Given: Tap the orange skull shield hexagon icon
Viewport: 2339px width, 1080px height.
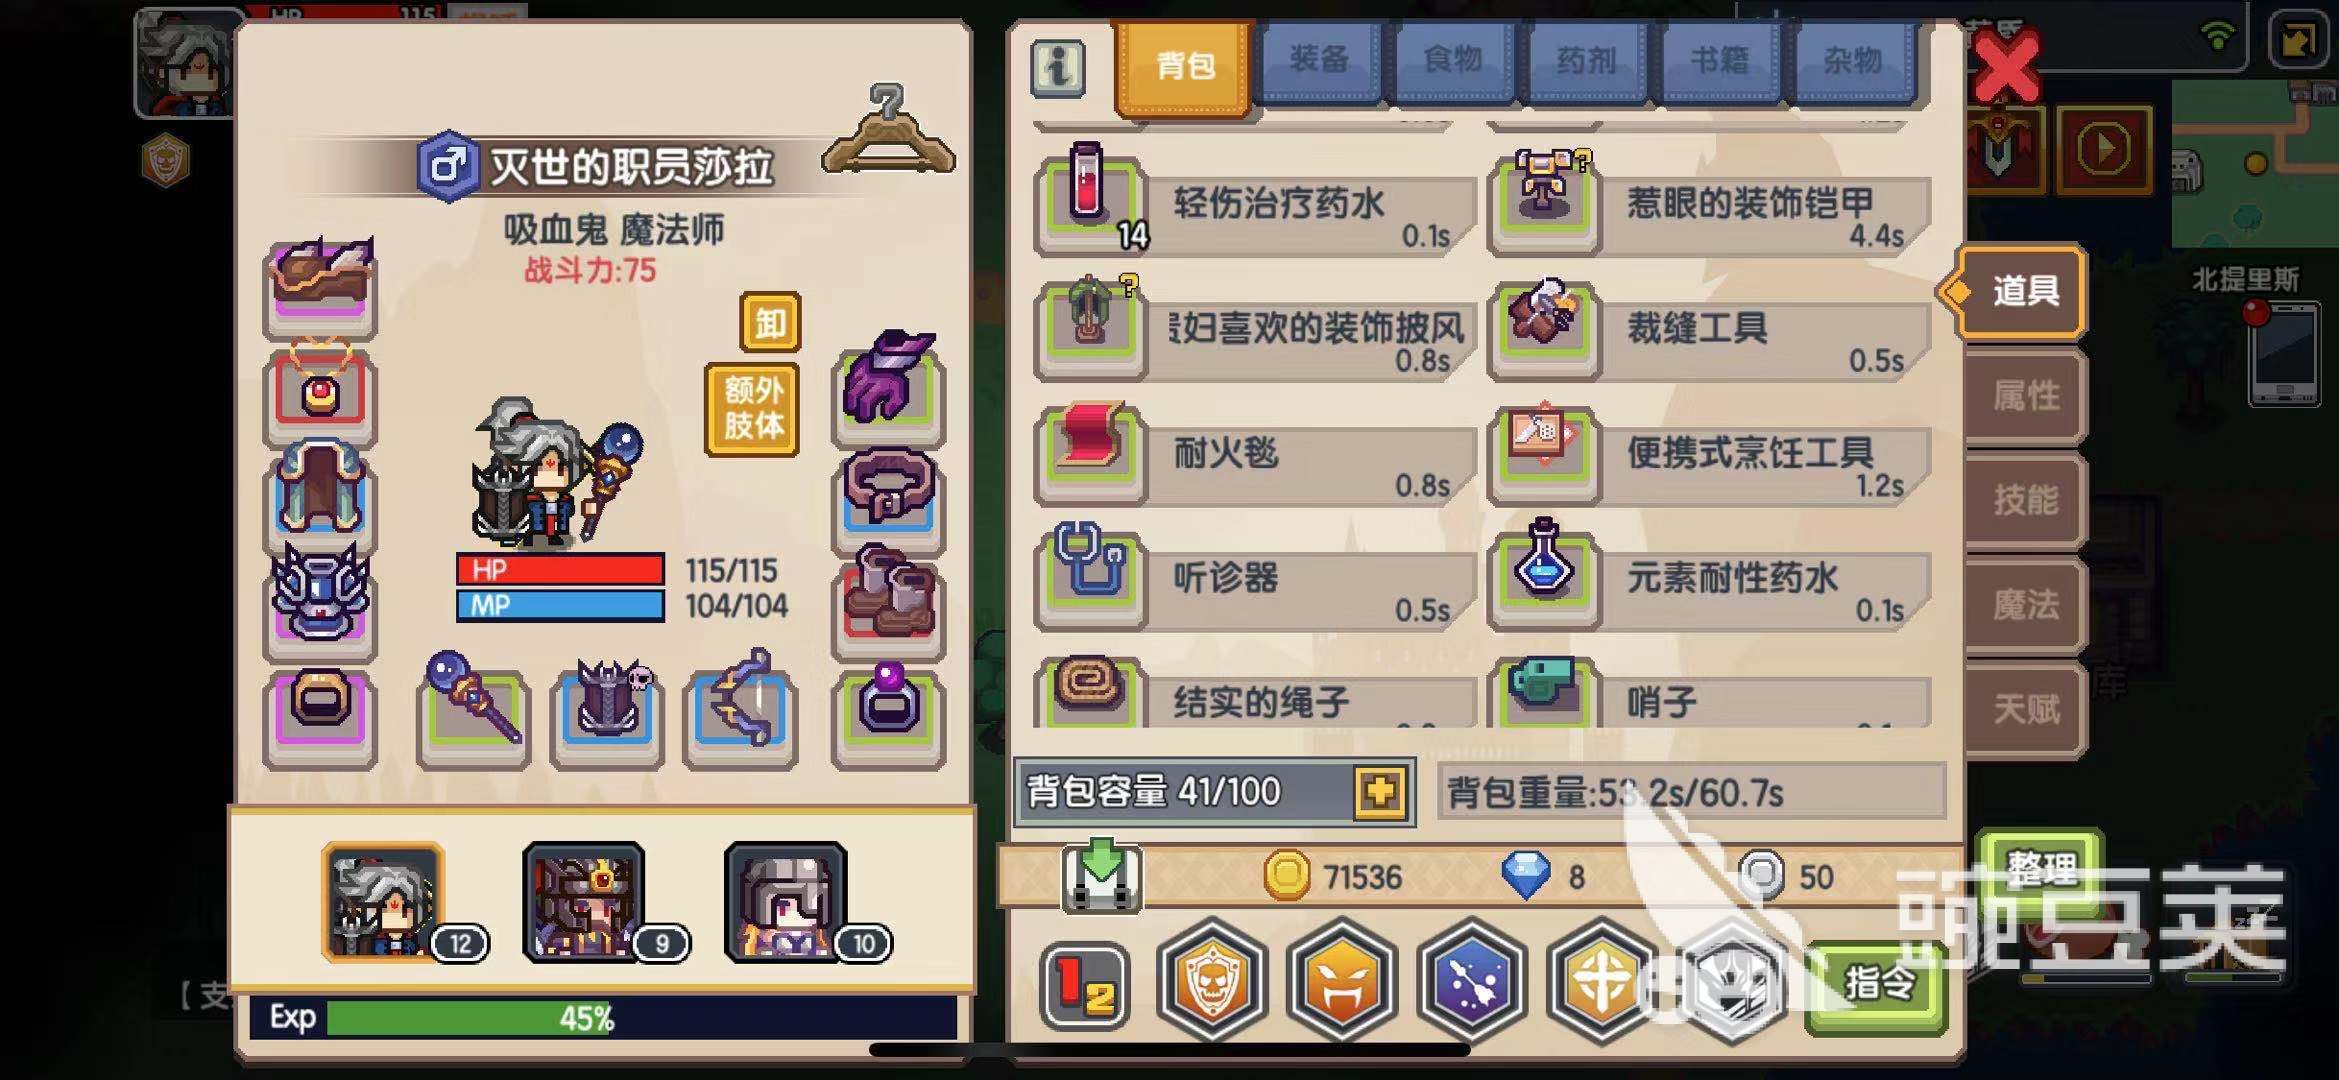Looking at the screenshot, I should pyautogui.click(x=1212, y=981).
